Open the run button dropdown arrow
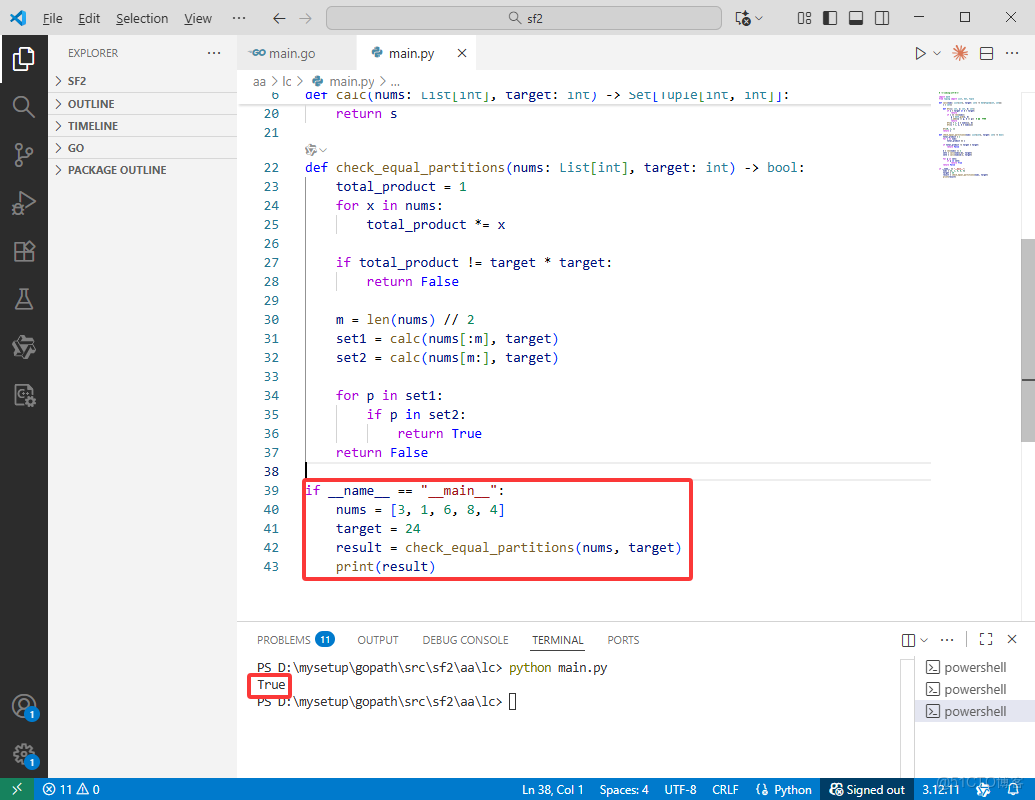The height and width of the screenshot is (800, 1035). [937, 53]
